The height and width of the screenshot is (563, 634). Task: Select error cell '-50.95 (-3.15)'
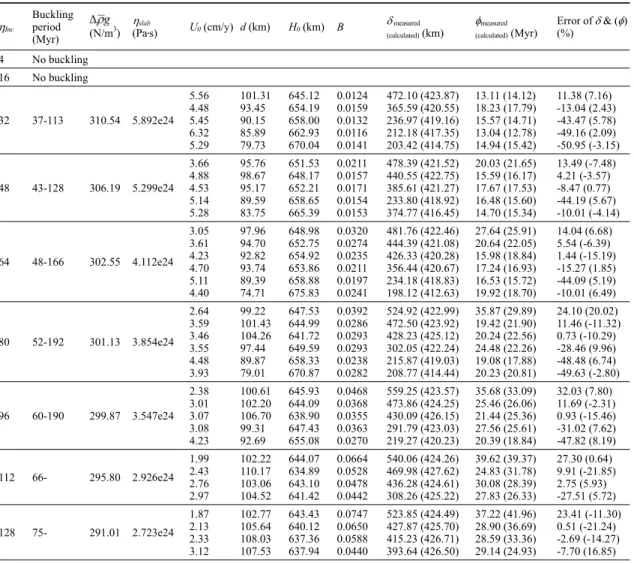coord(588,145)
